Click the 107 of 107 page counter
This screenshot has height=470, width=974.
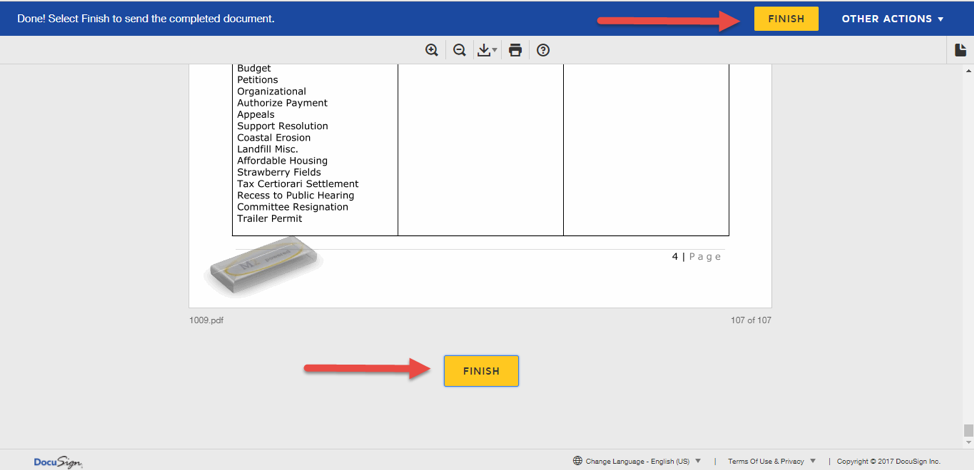click(x=750, y=320)
